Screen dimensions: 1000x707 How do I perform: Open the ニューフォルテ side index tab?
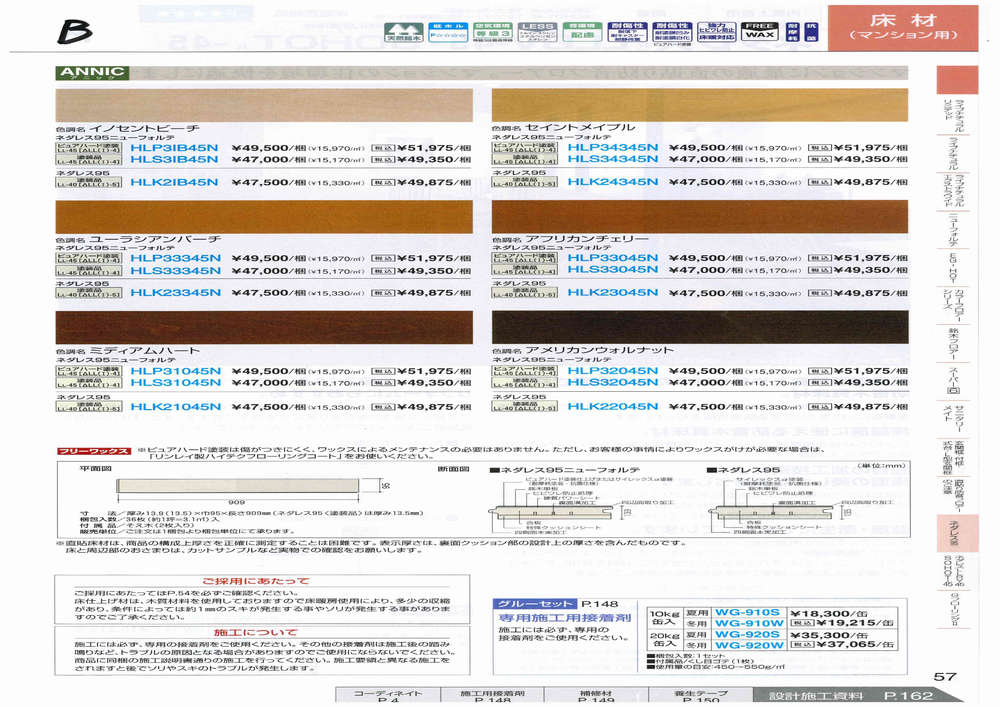point(954,230)
